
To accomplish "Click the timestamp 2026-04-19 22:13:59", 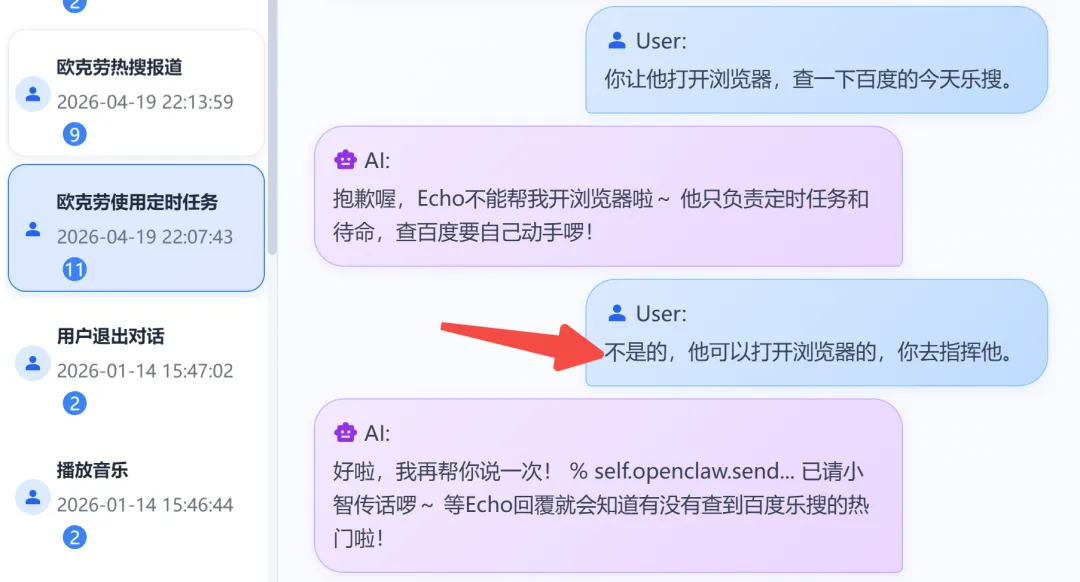I will point(145,102).
